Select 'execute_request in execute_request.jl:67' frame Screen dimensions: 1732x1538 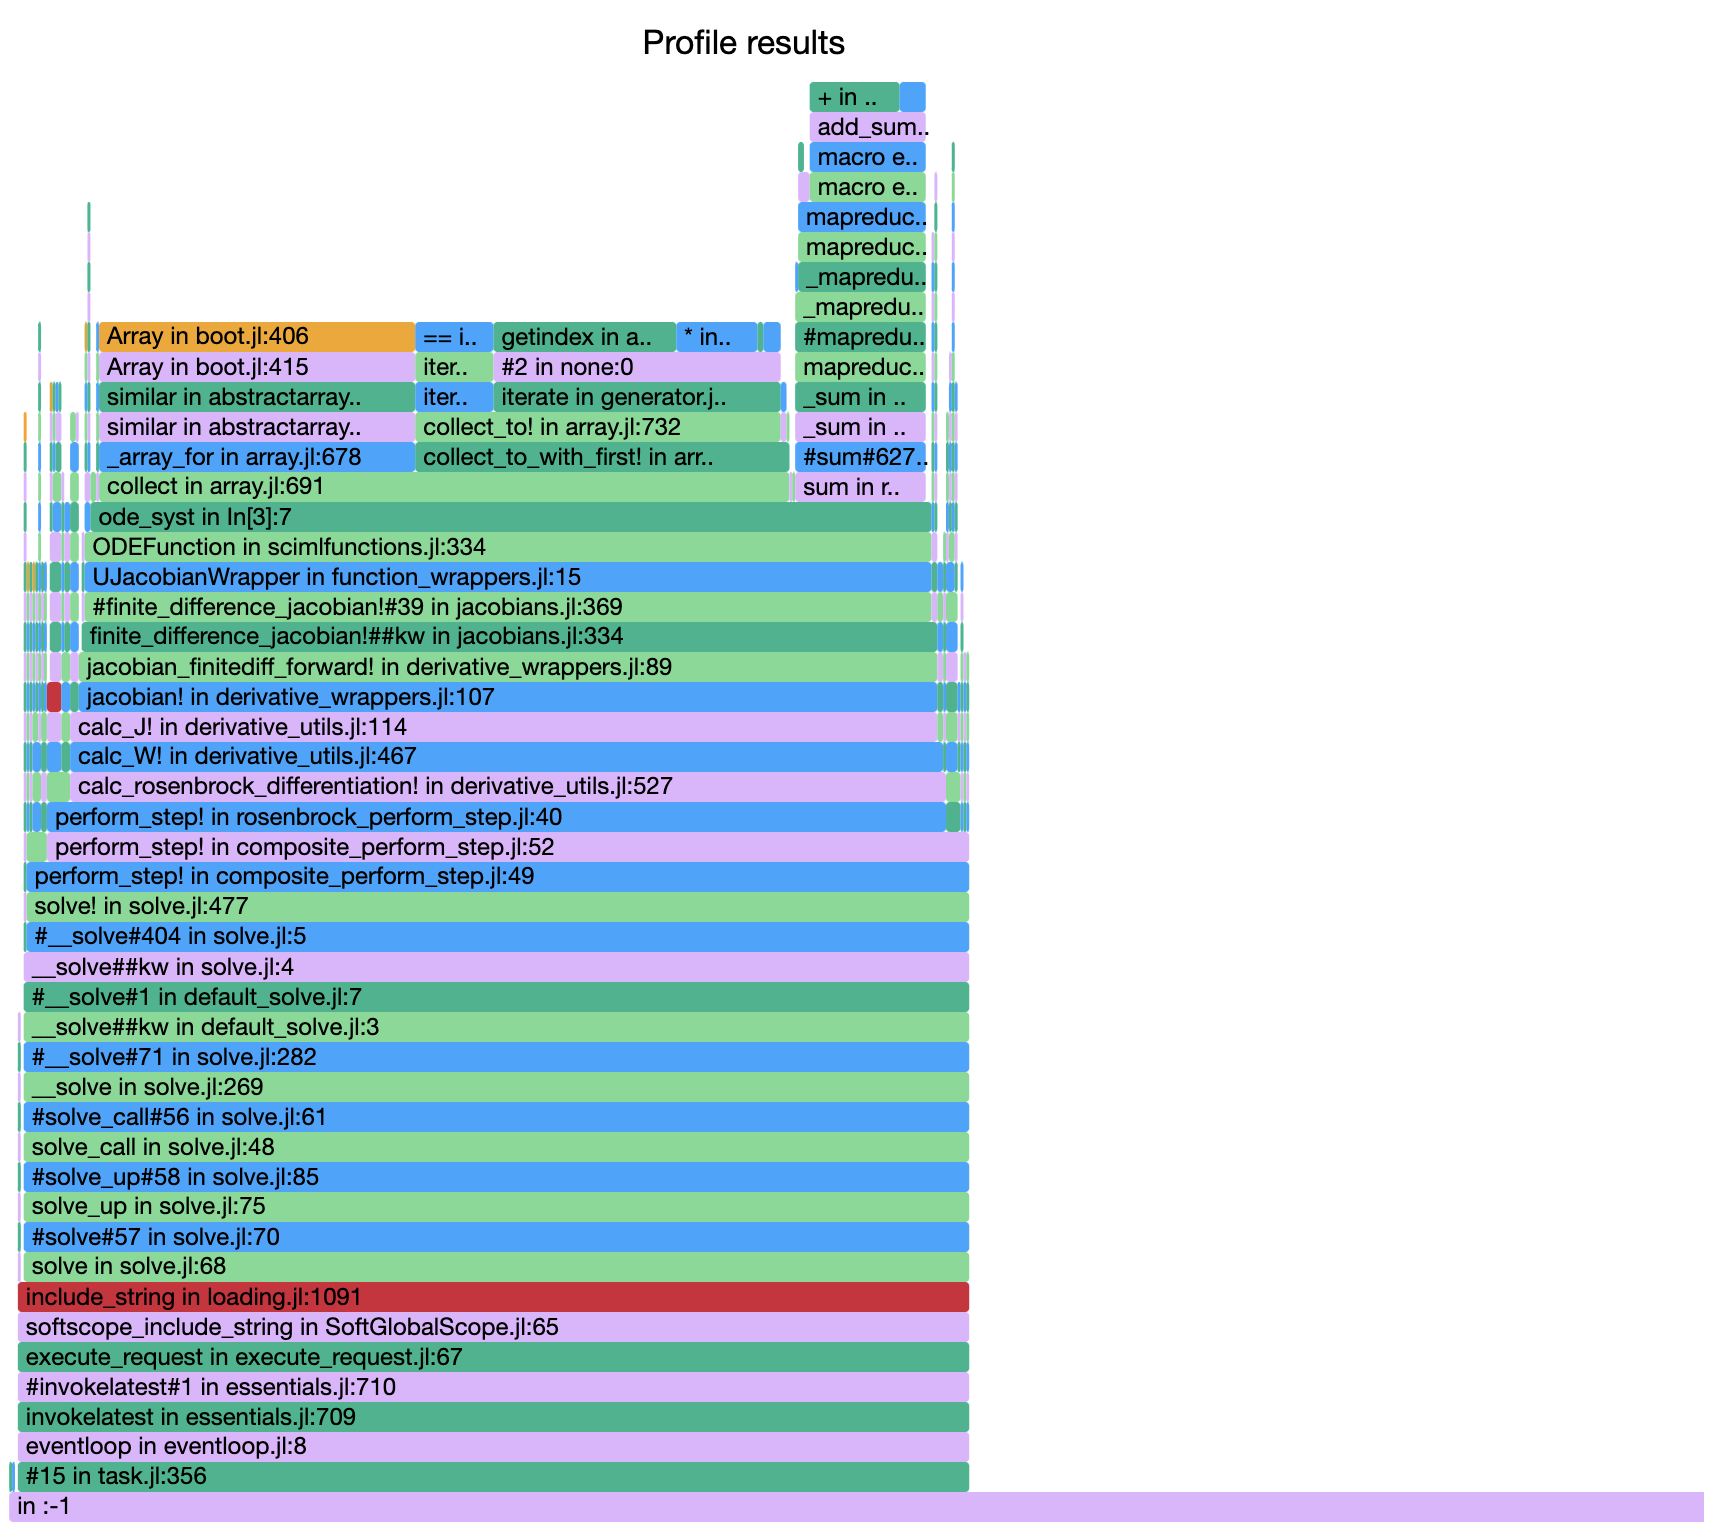click(493, 1357)
